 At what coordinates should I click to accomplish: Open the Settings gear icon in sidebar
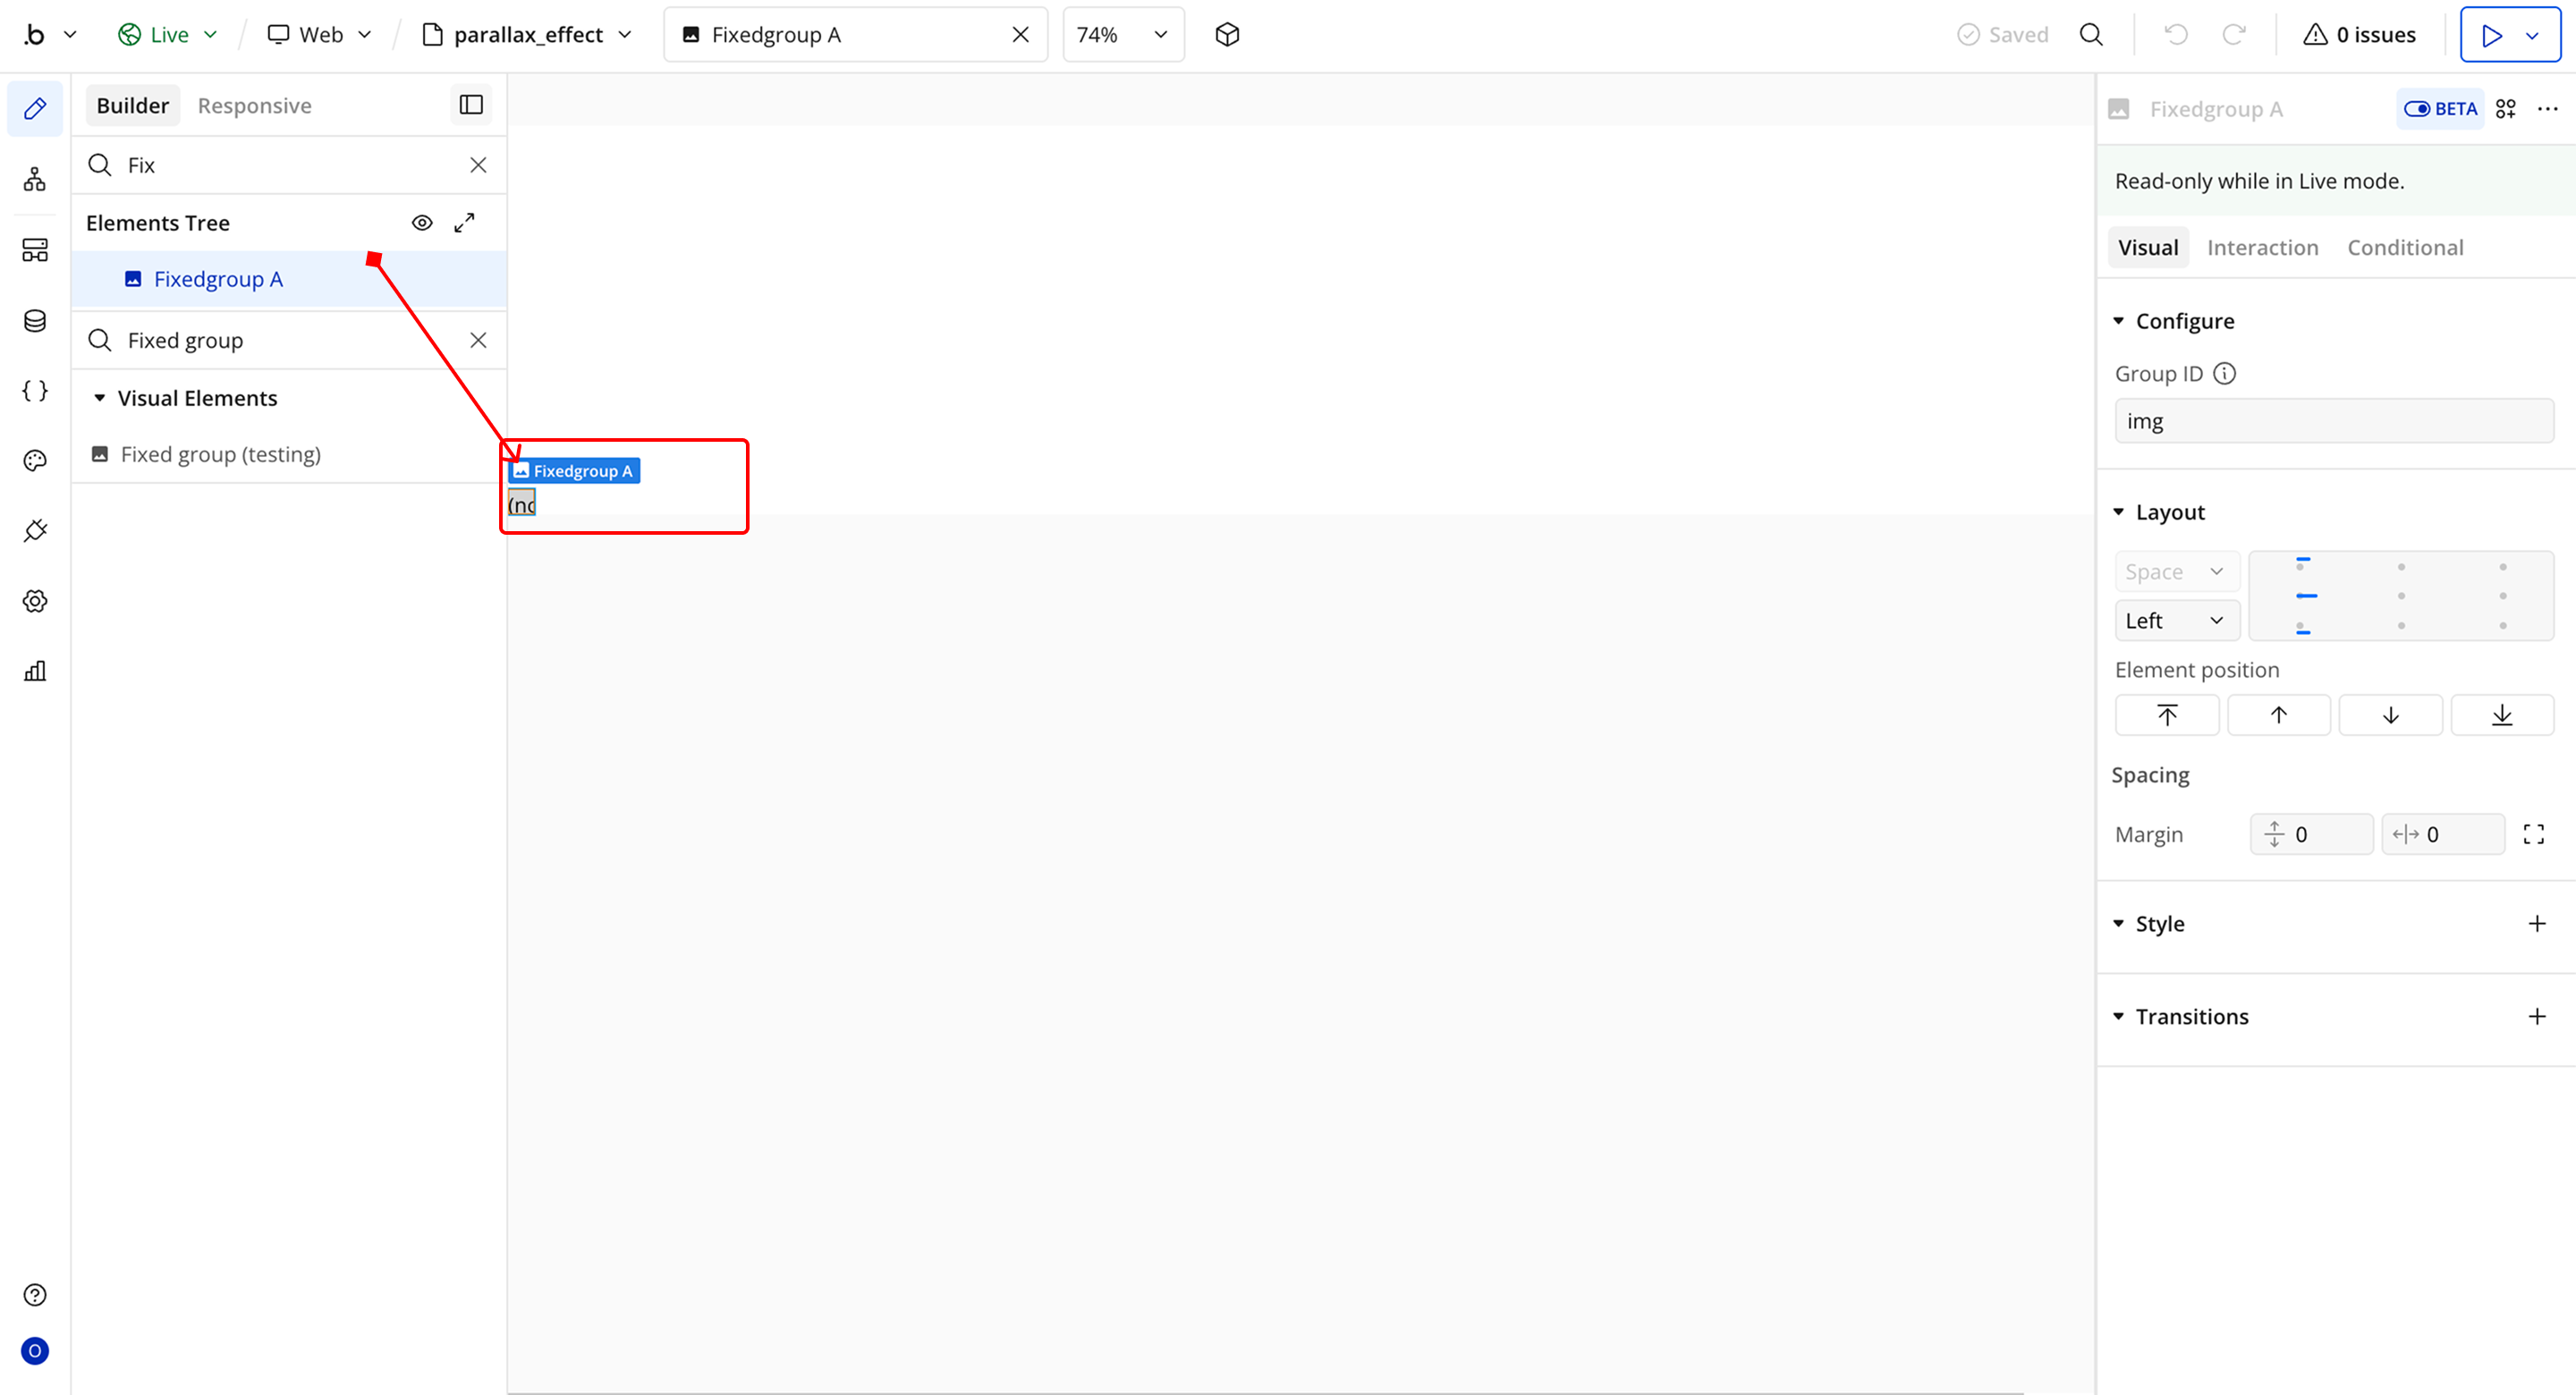[35, 601]
